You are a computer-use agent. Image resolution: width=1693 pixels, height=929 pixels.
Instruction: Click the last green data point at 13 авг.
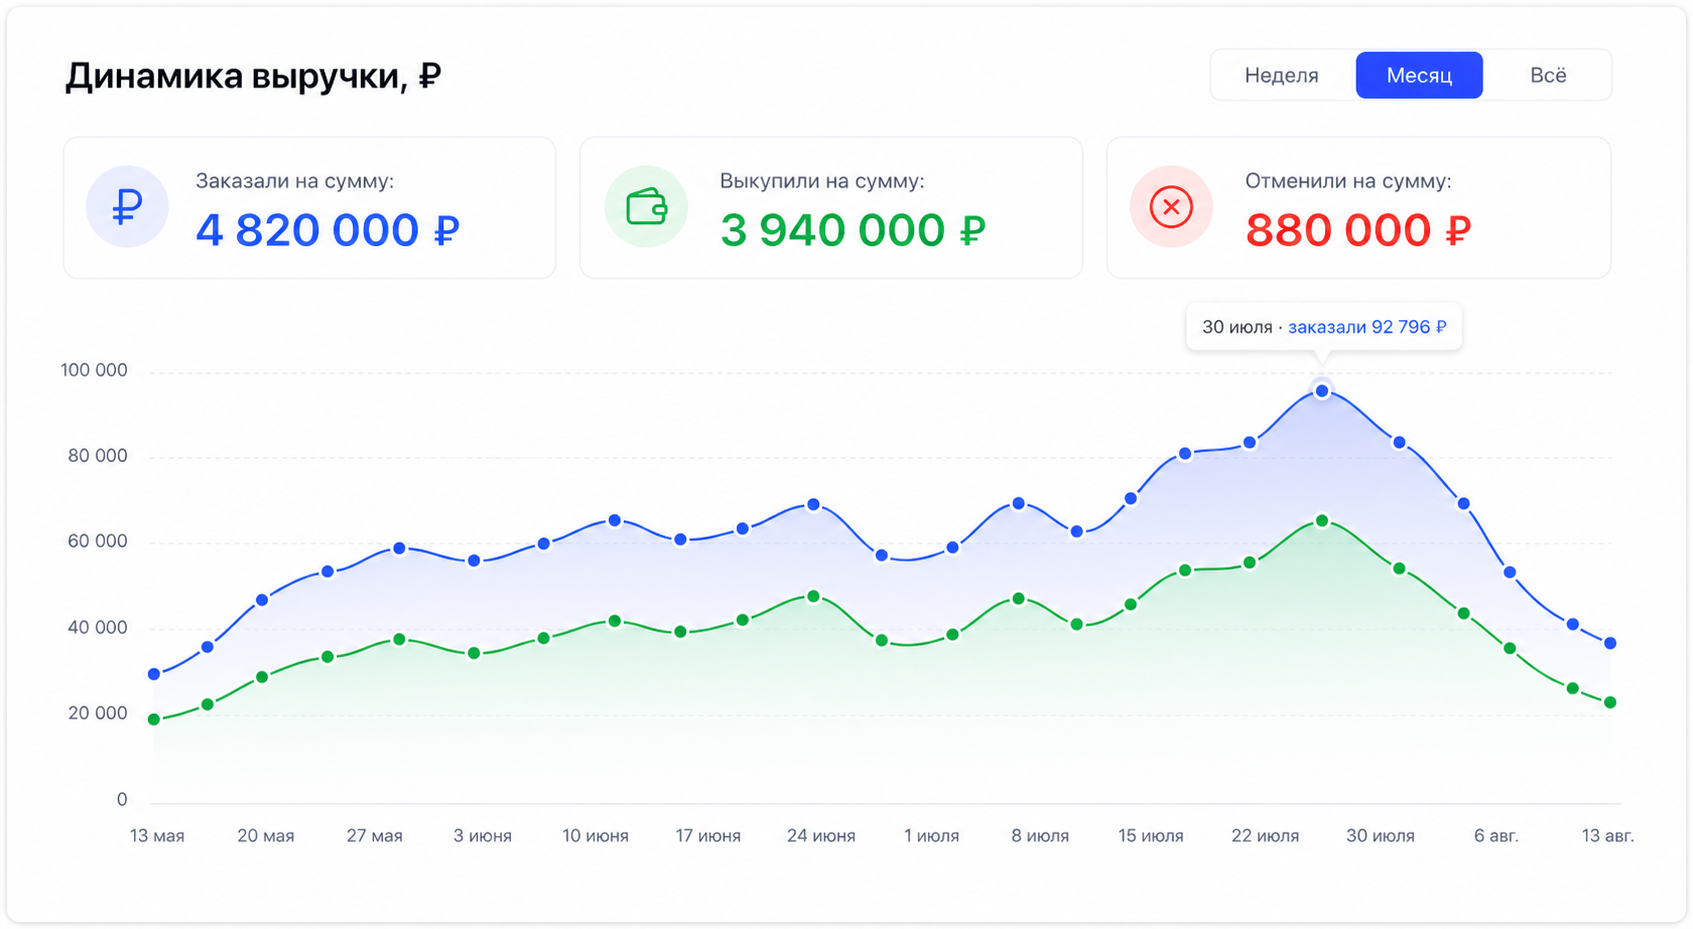pyautogui.click(x=1610, y=703)
